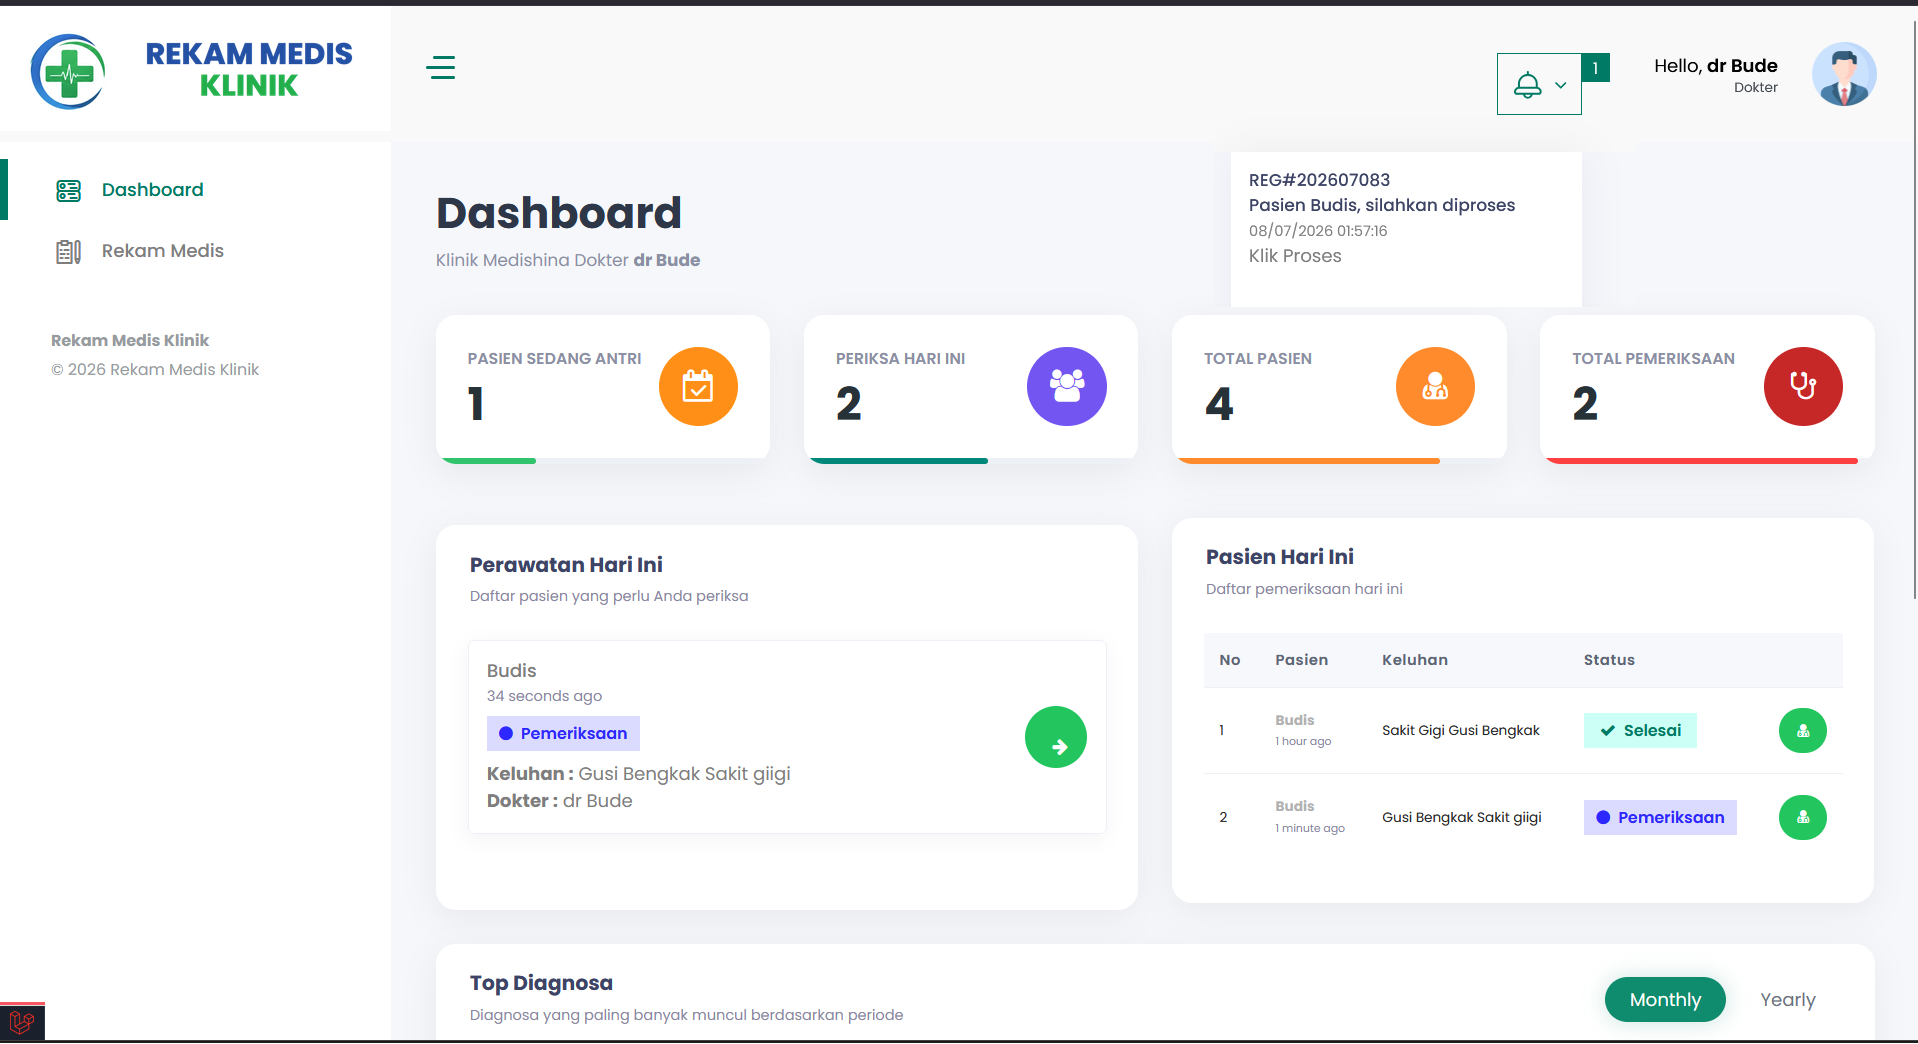Click the purple group icon for Periksa Hari Ini
1918x1044 pixels.
point(1067,386)
